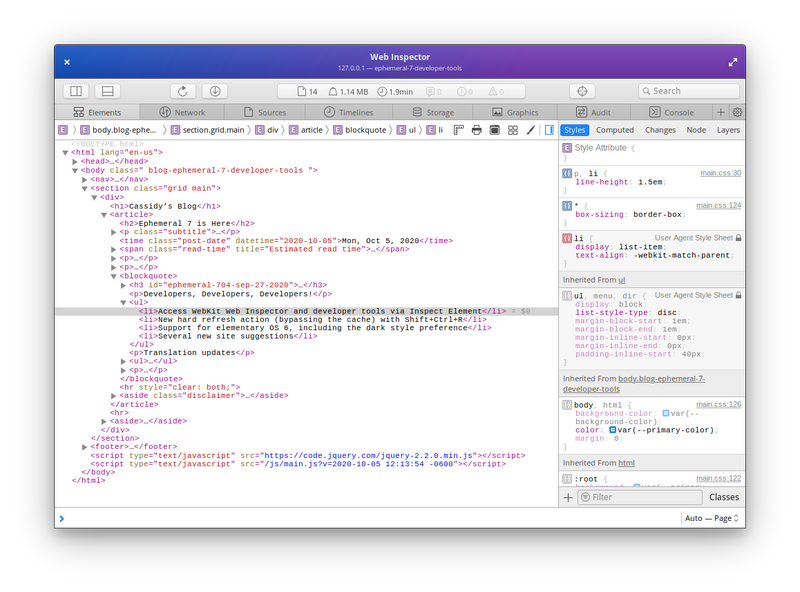Collapse the blockquote element

114,276
